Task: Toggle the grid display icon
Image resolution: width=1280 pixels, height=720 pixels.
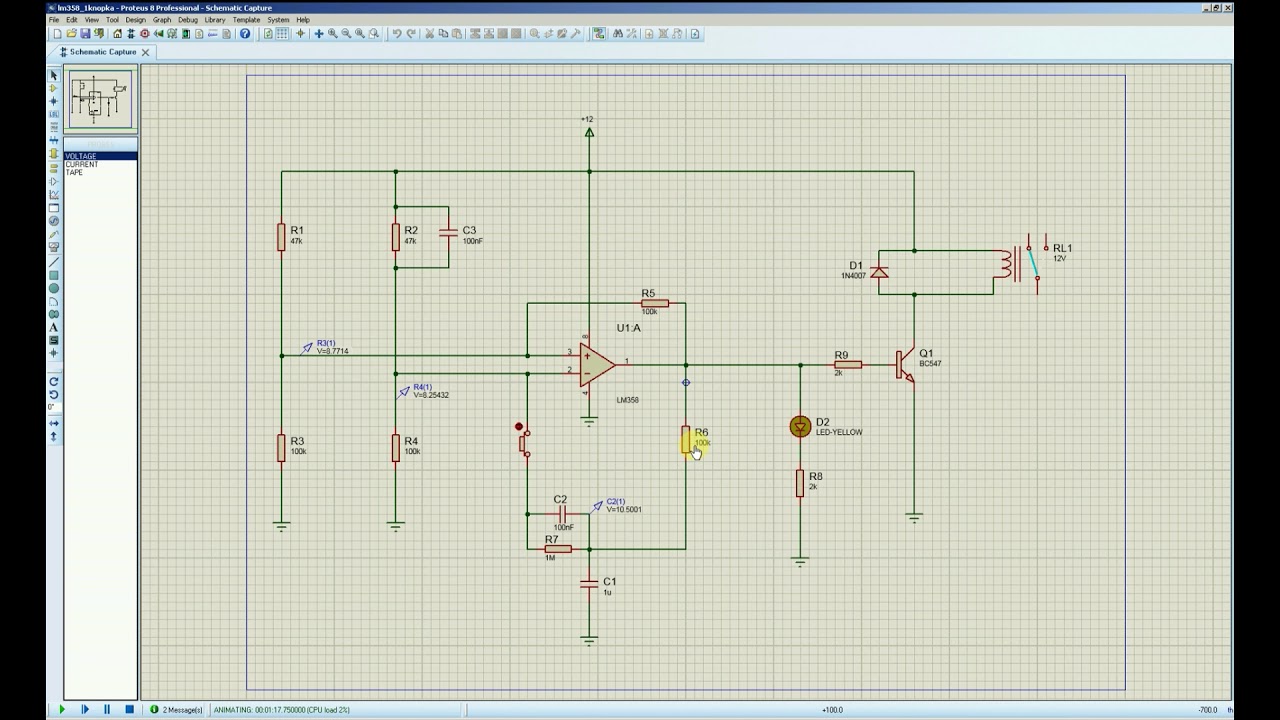Action: coord(282,33)
